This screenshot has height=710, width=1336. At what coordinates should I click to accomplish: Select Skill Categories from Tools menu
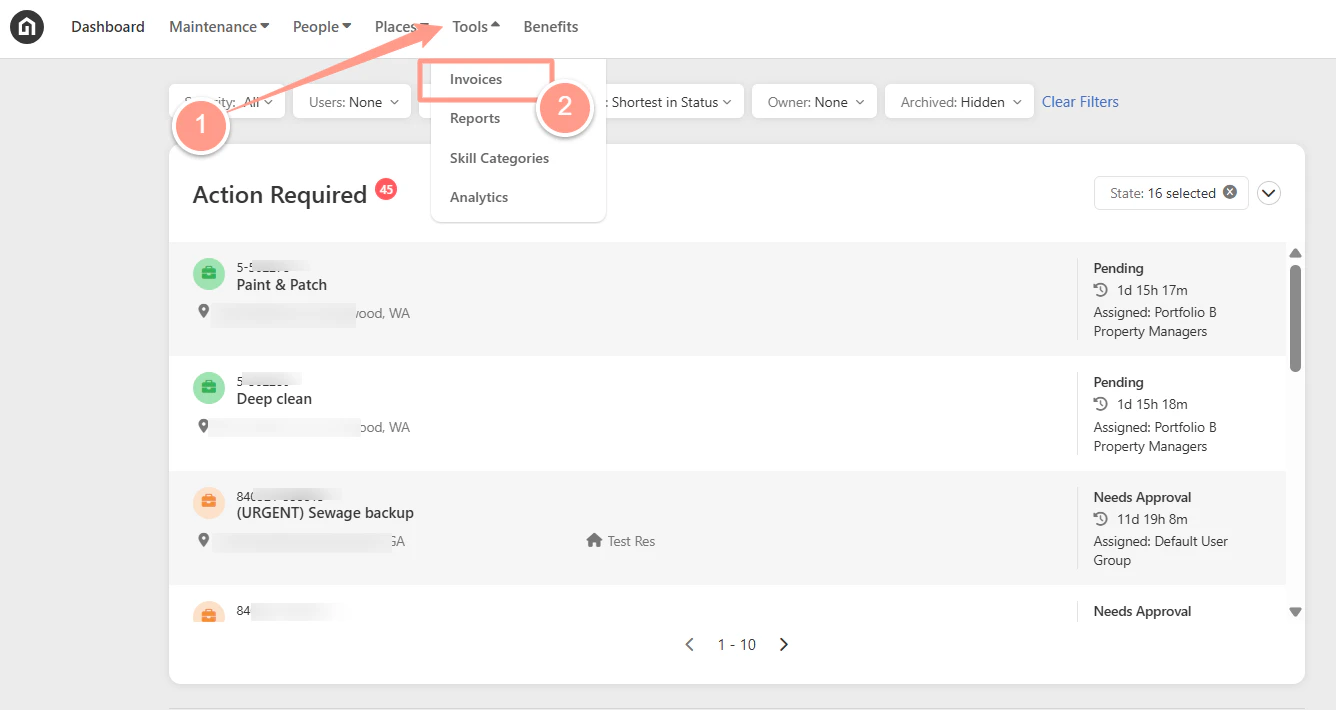(x=499, y=158)
